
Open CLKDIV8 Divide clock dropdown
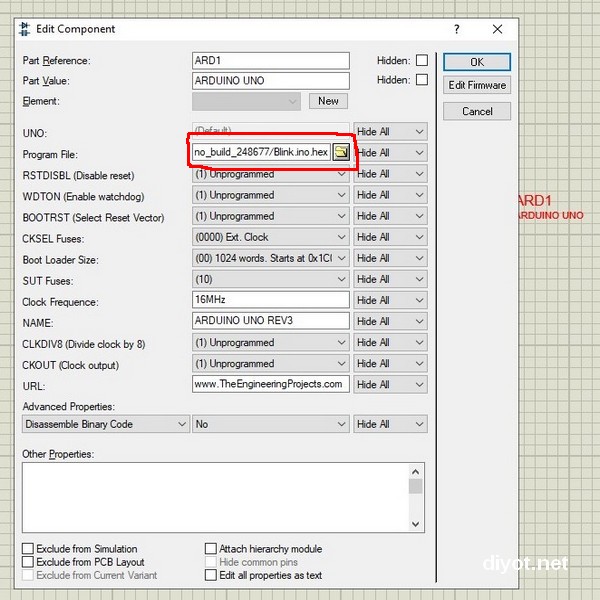[271, 342]
